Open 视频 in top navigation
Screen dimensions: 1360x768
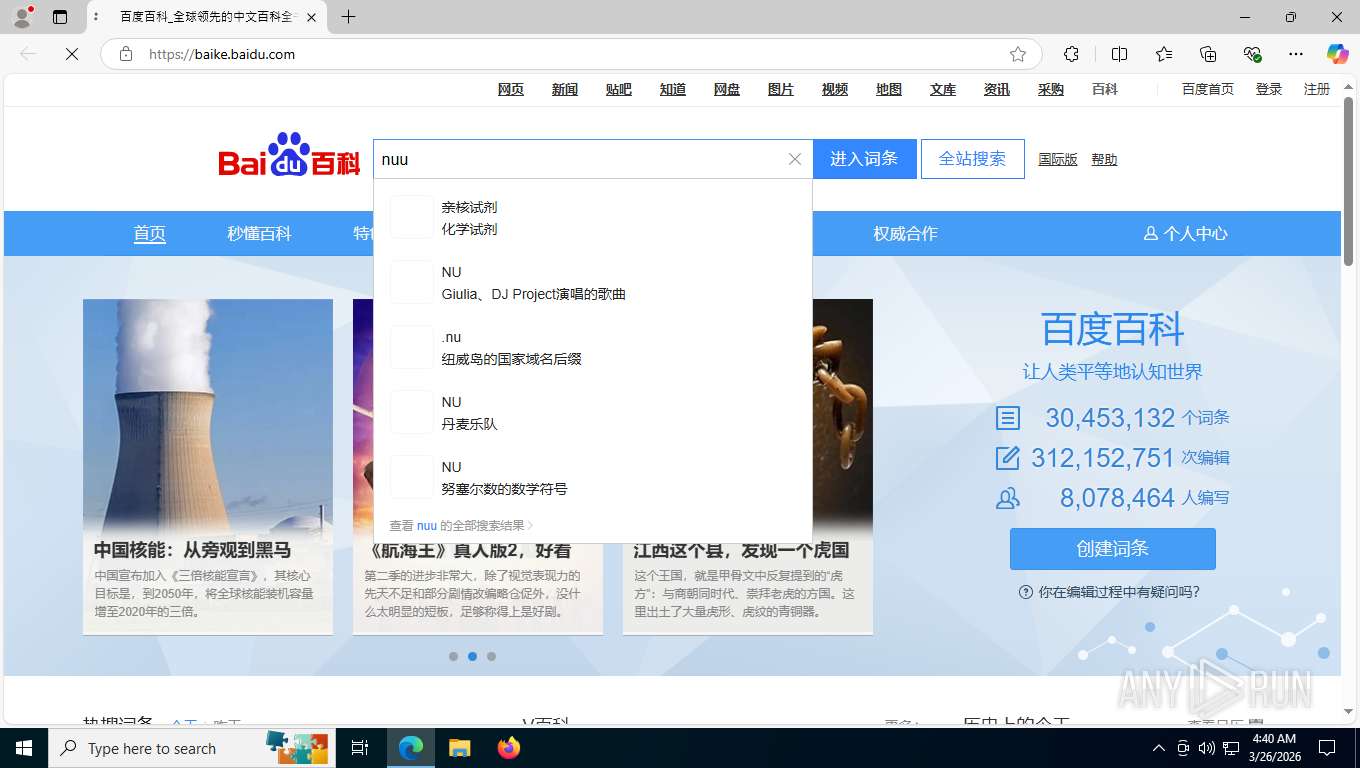click(835, 89)
